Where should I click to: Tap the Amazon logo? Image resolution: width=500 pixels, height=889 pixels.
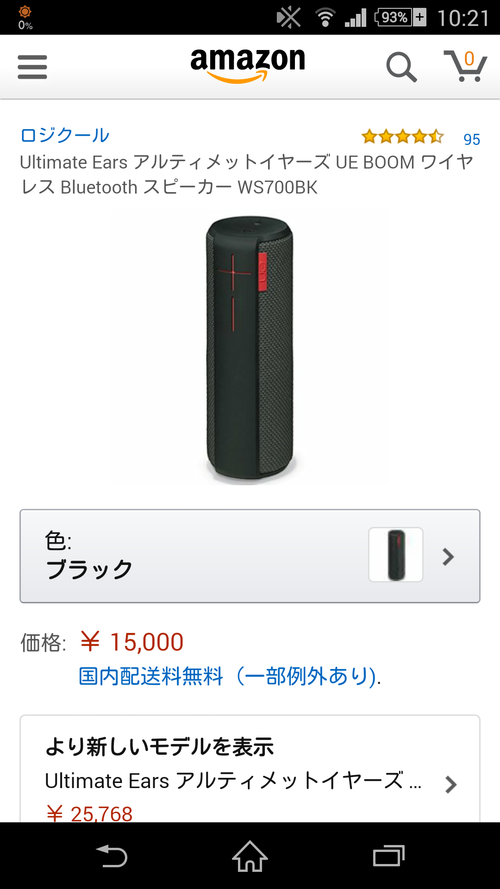pos(247,66)
